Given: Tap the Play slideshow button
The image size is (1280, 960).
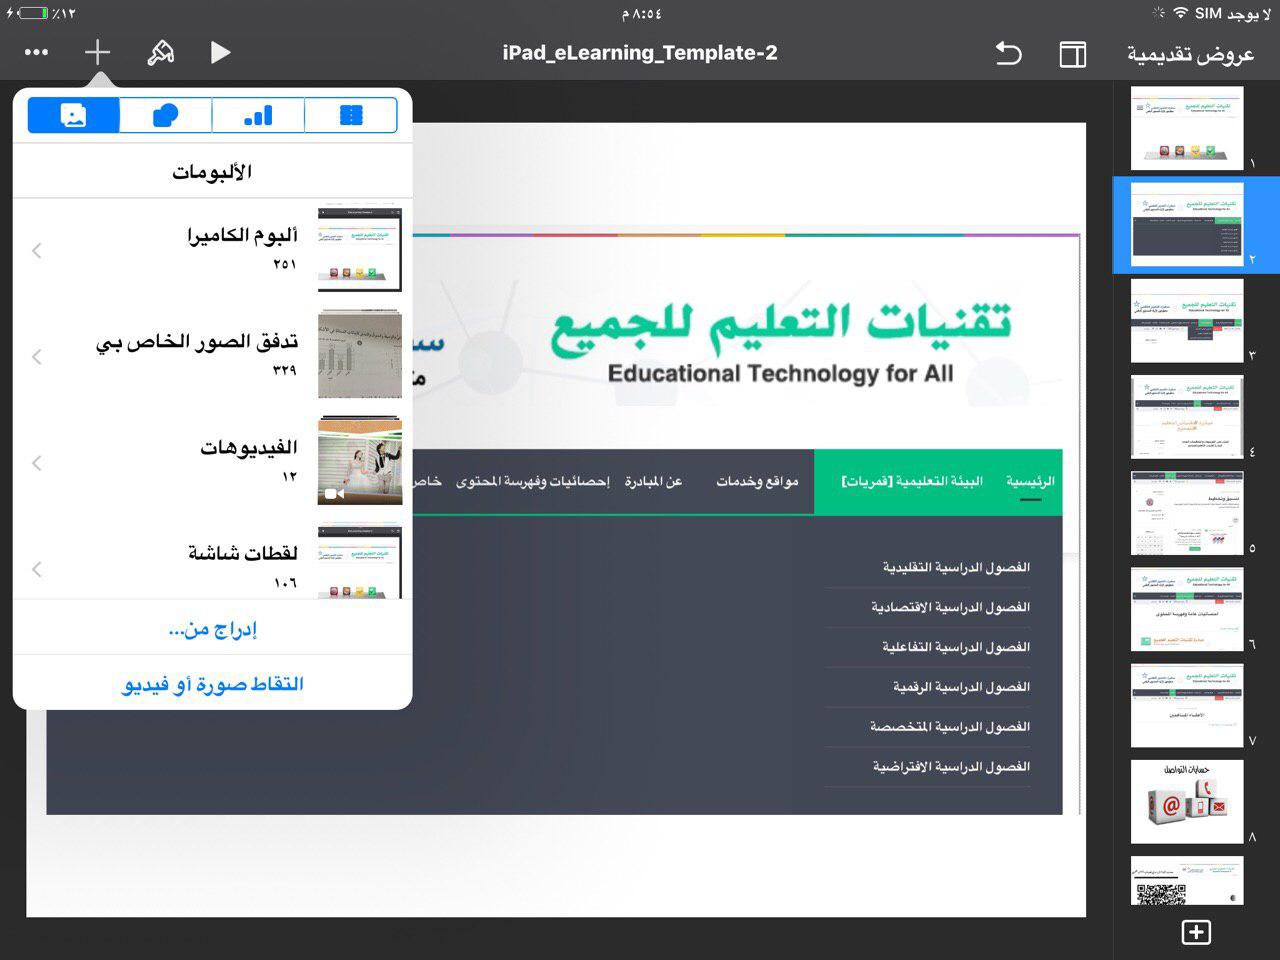Looking at the screenshot, I should click(220, 52).
